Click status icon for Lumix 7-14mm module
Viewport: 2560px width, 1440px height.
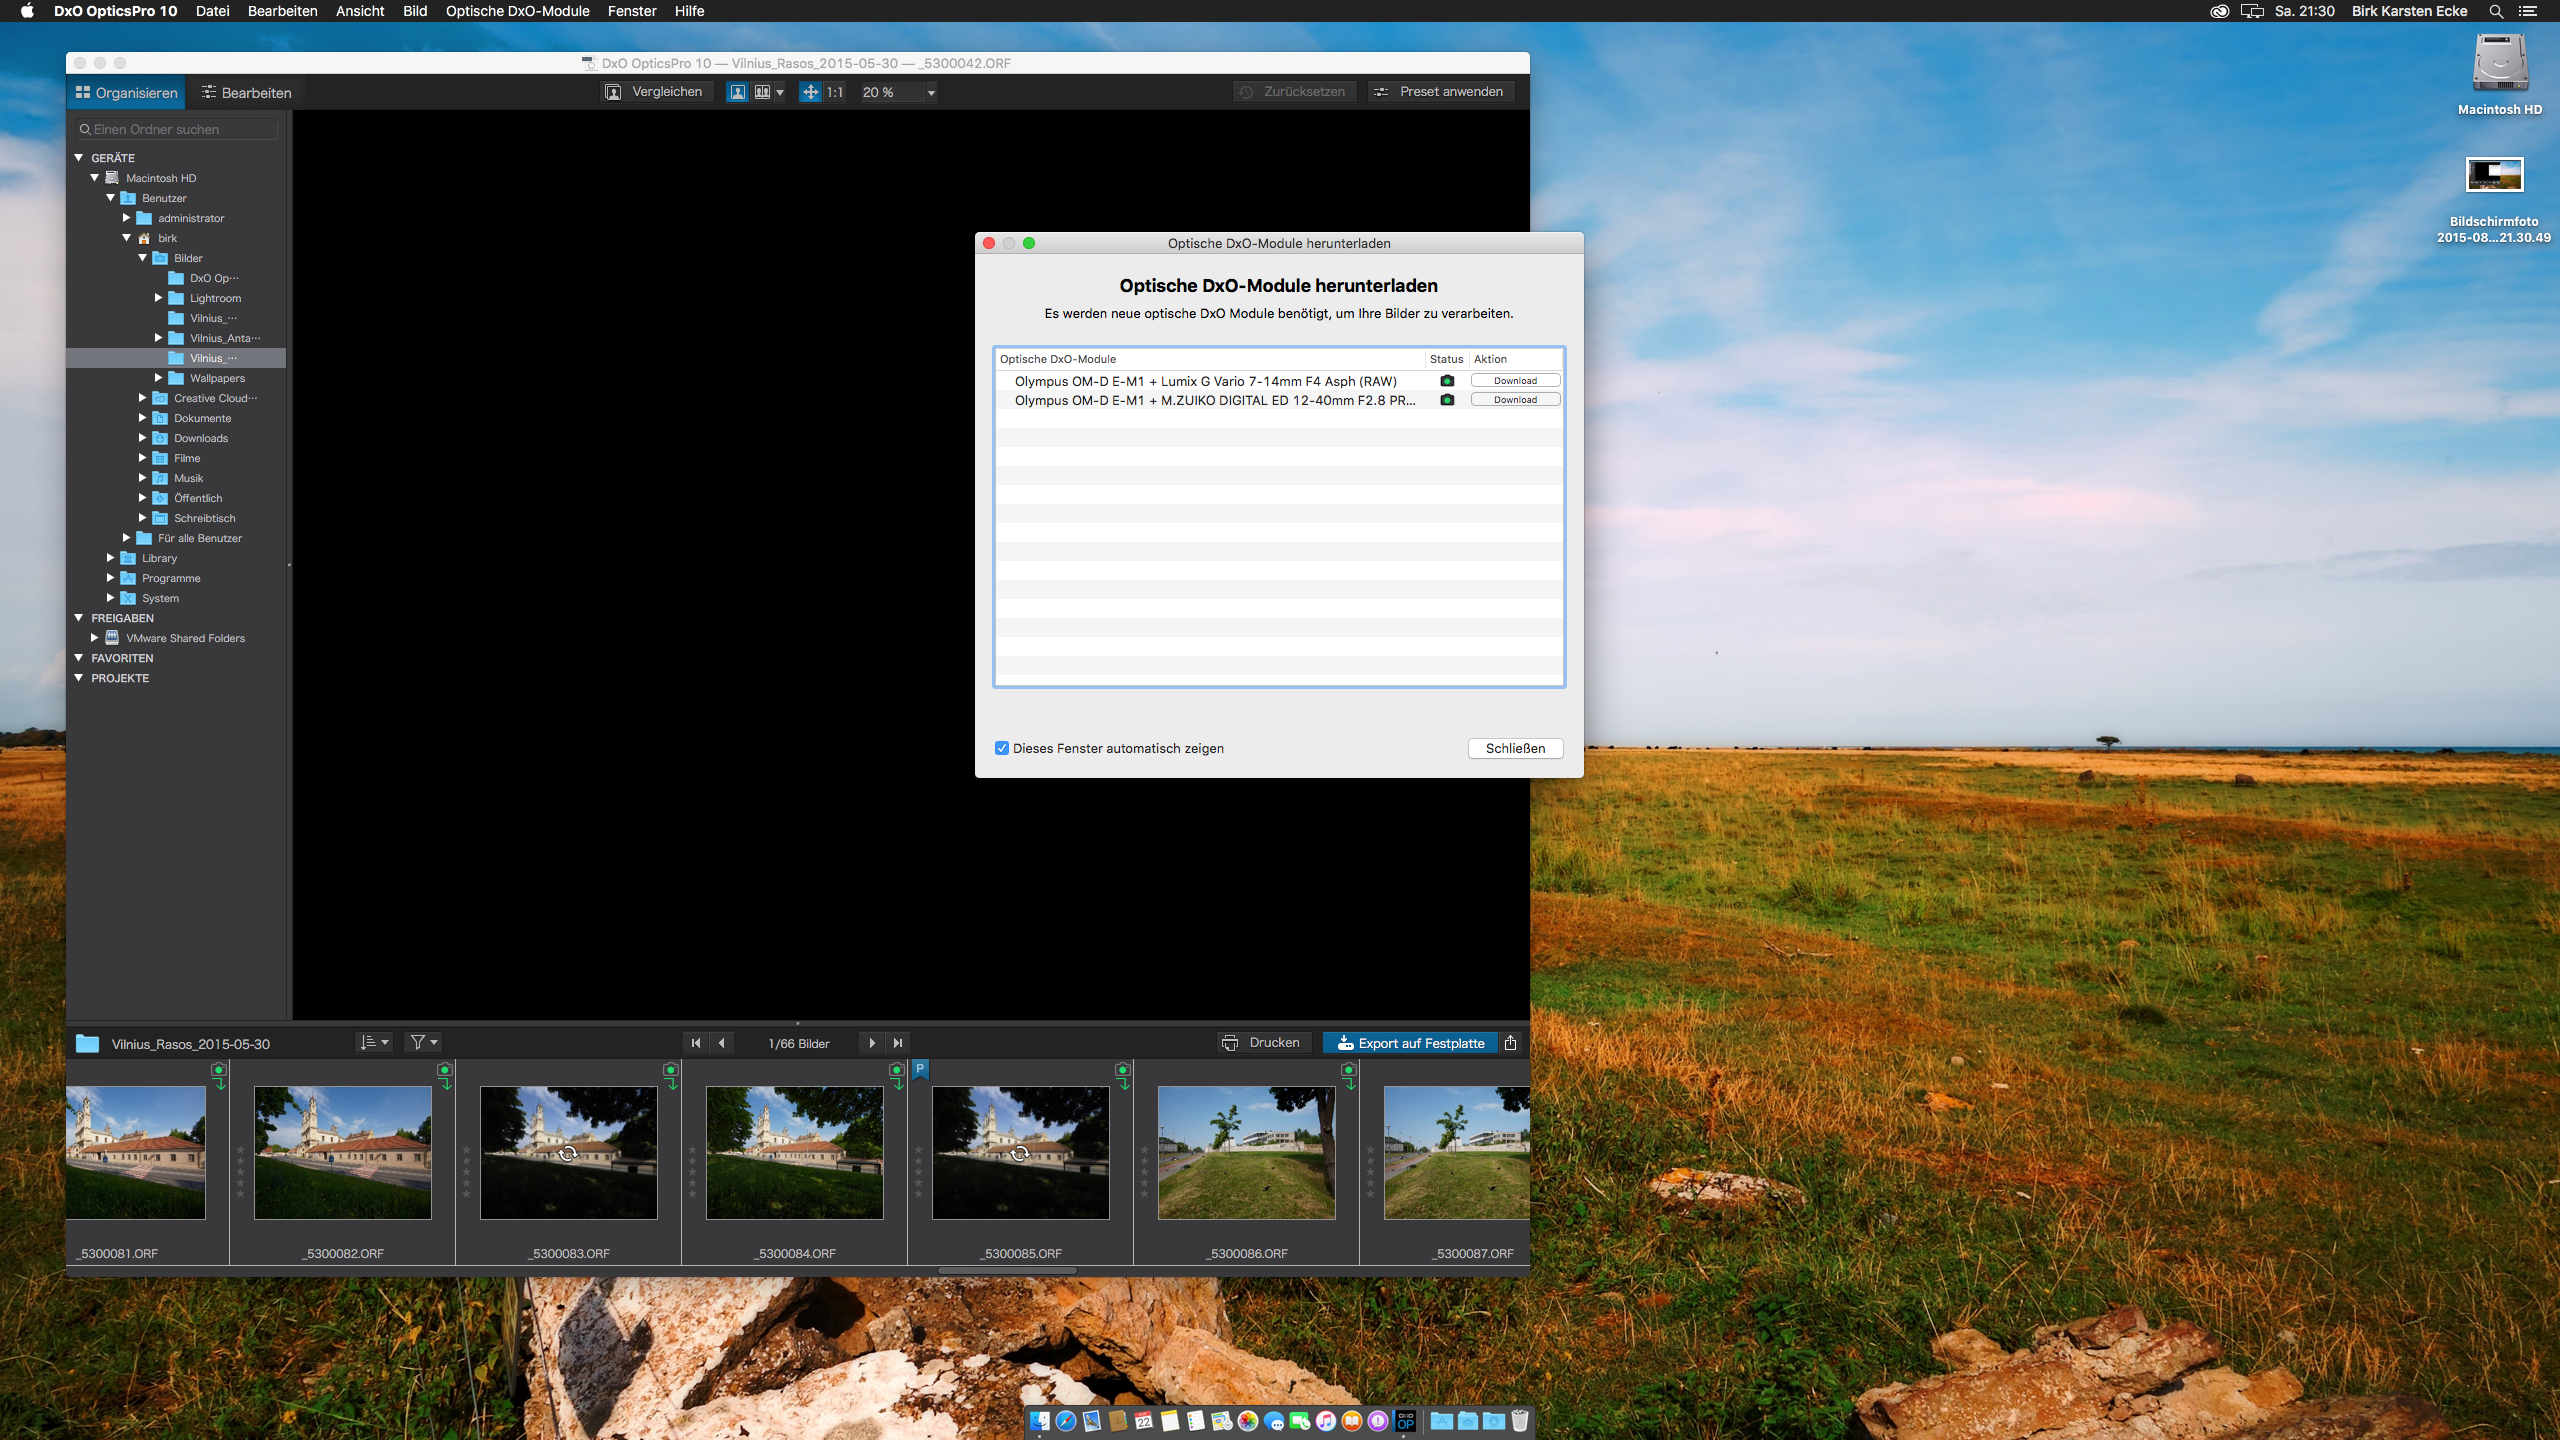[1447, 381]
